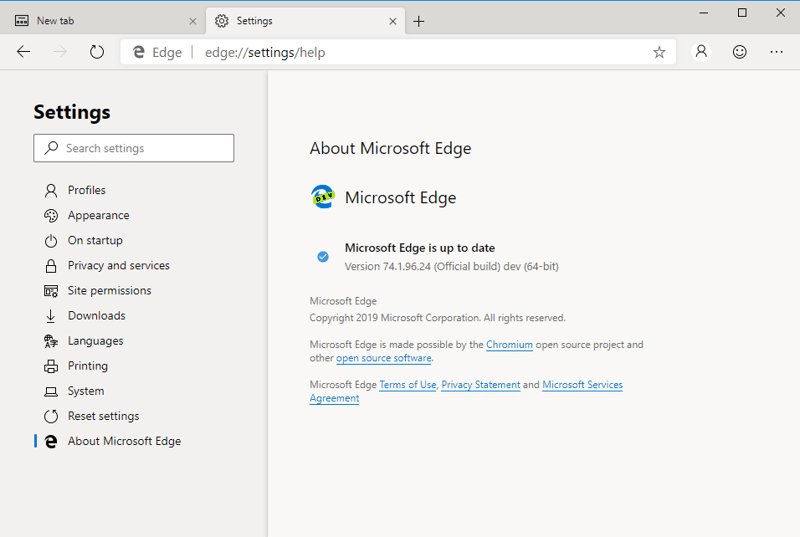Screen dimensions: 800x537
Task: Open the Settings and more ellipsis menu
Action: point(777,52)
